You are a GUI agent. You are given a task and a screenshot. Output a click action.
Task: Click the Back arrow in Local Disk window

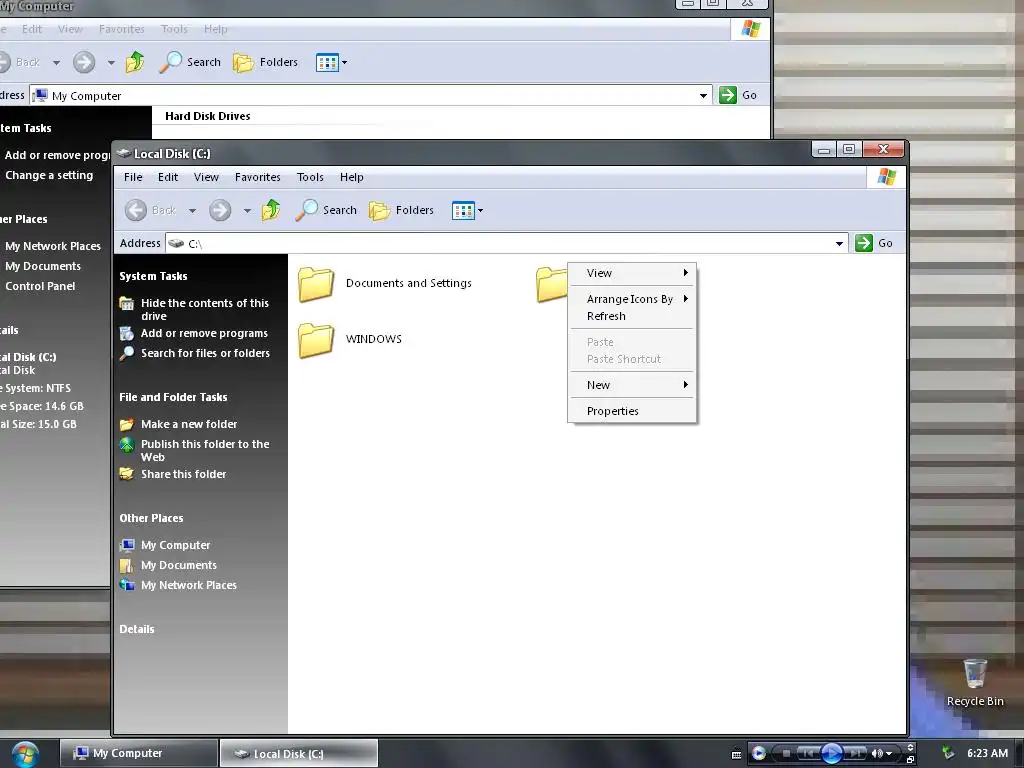[136, 210]
